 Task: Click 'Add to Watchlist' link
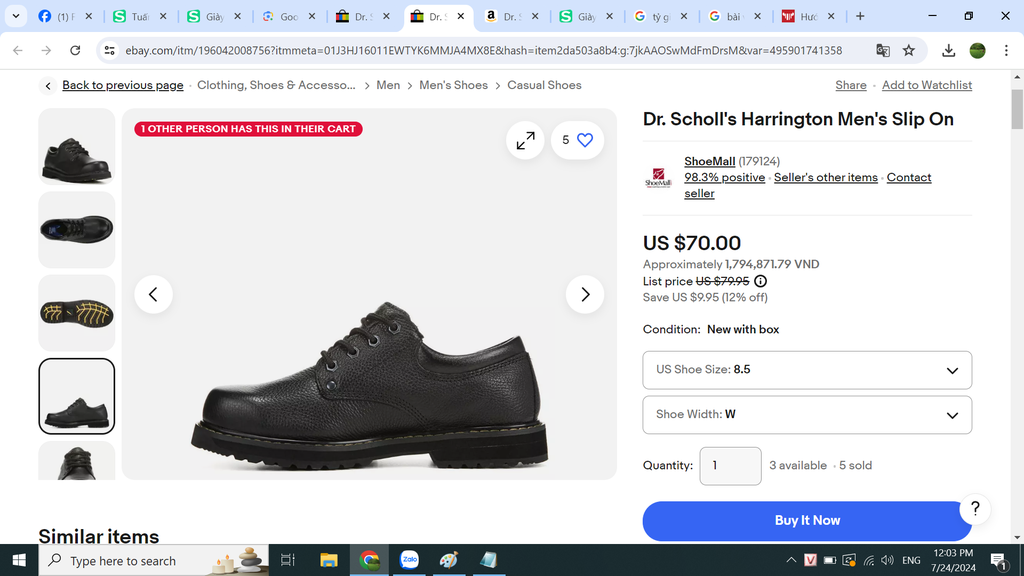coord(927,86)
